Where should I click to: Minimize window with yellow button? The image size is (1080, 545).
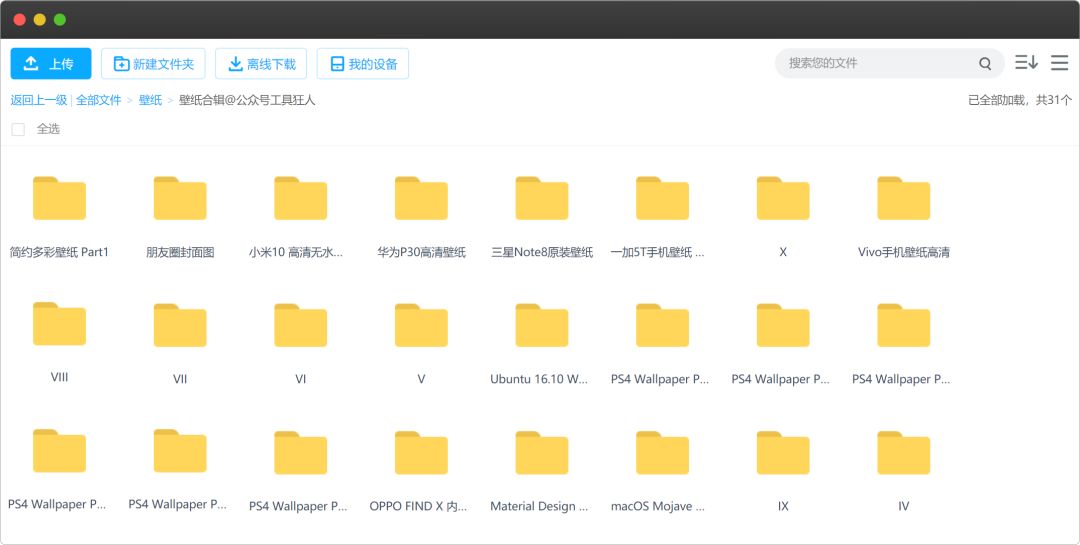click(x=40, y=19)
